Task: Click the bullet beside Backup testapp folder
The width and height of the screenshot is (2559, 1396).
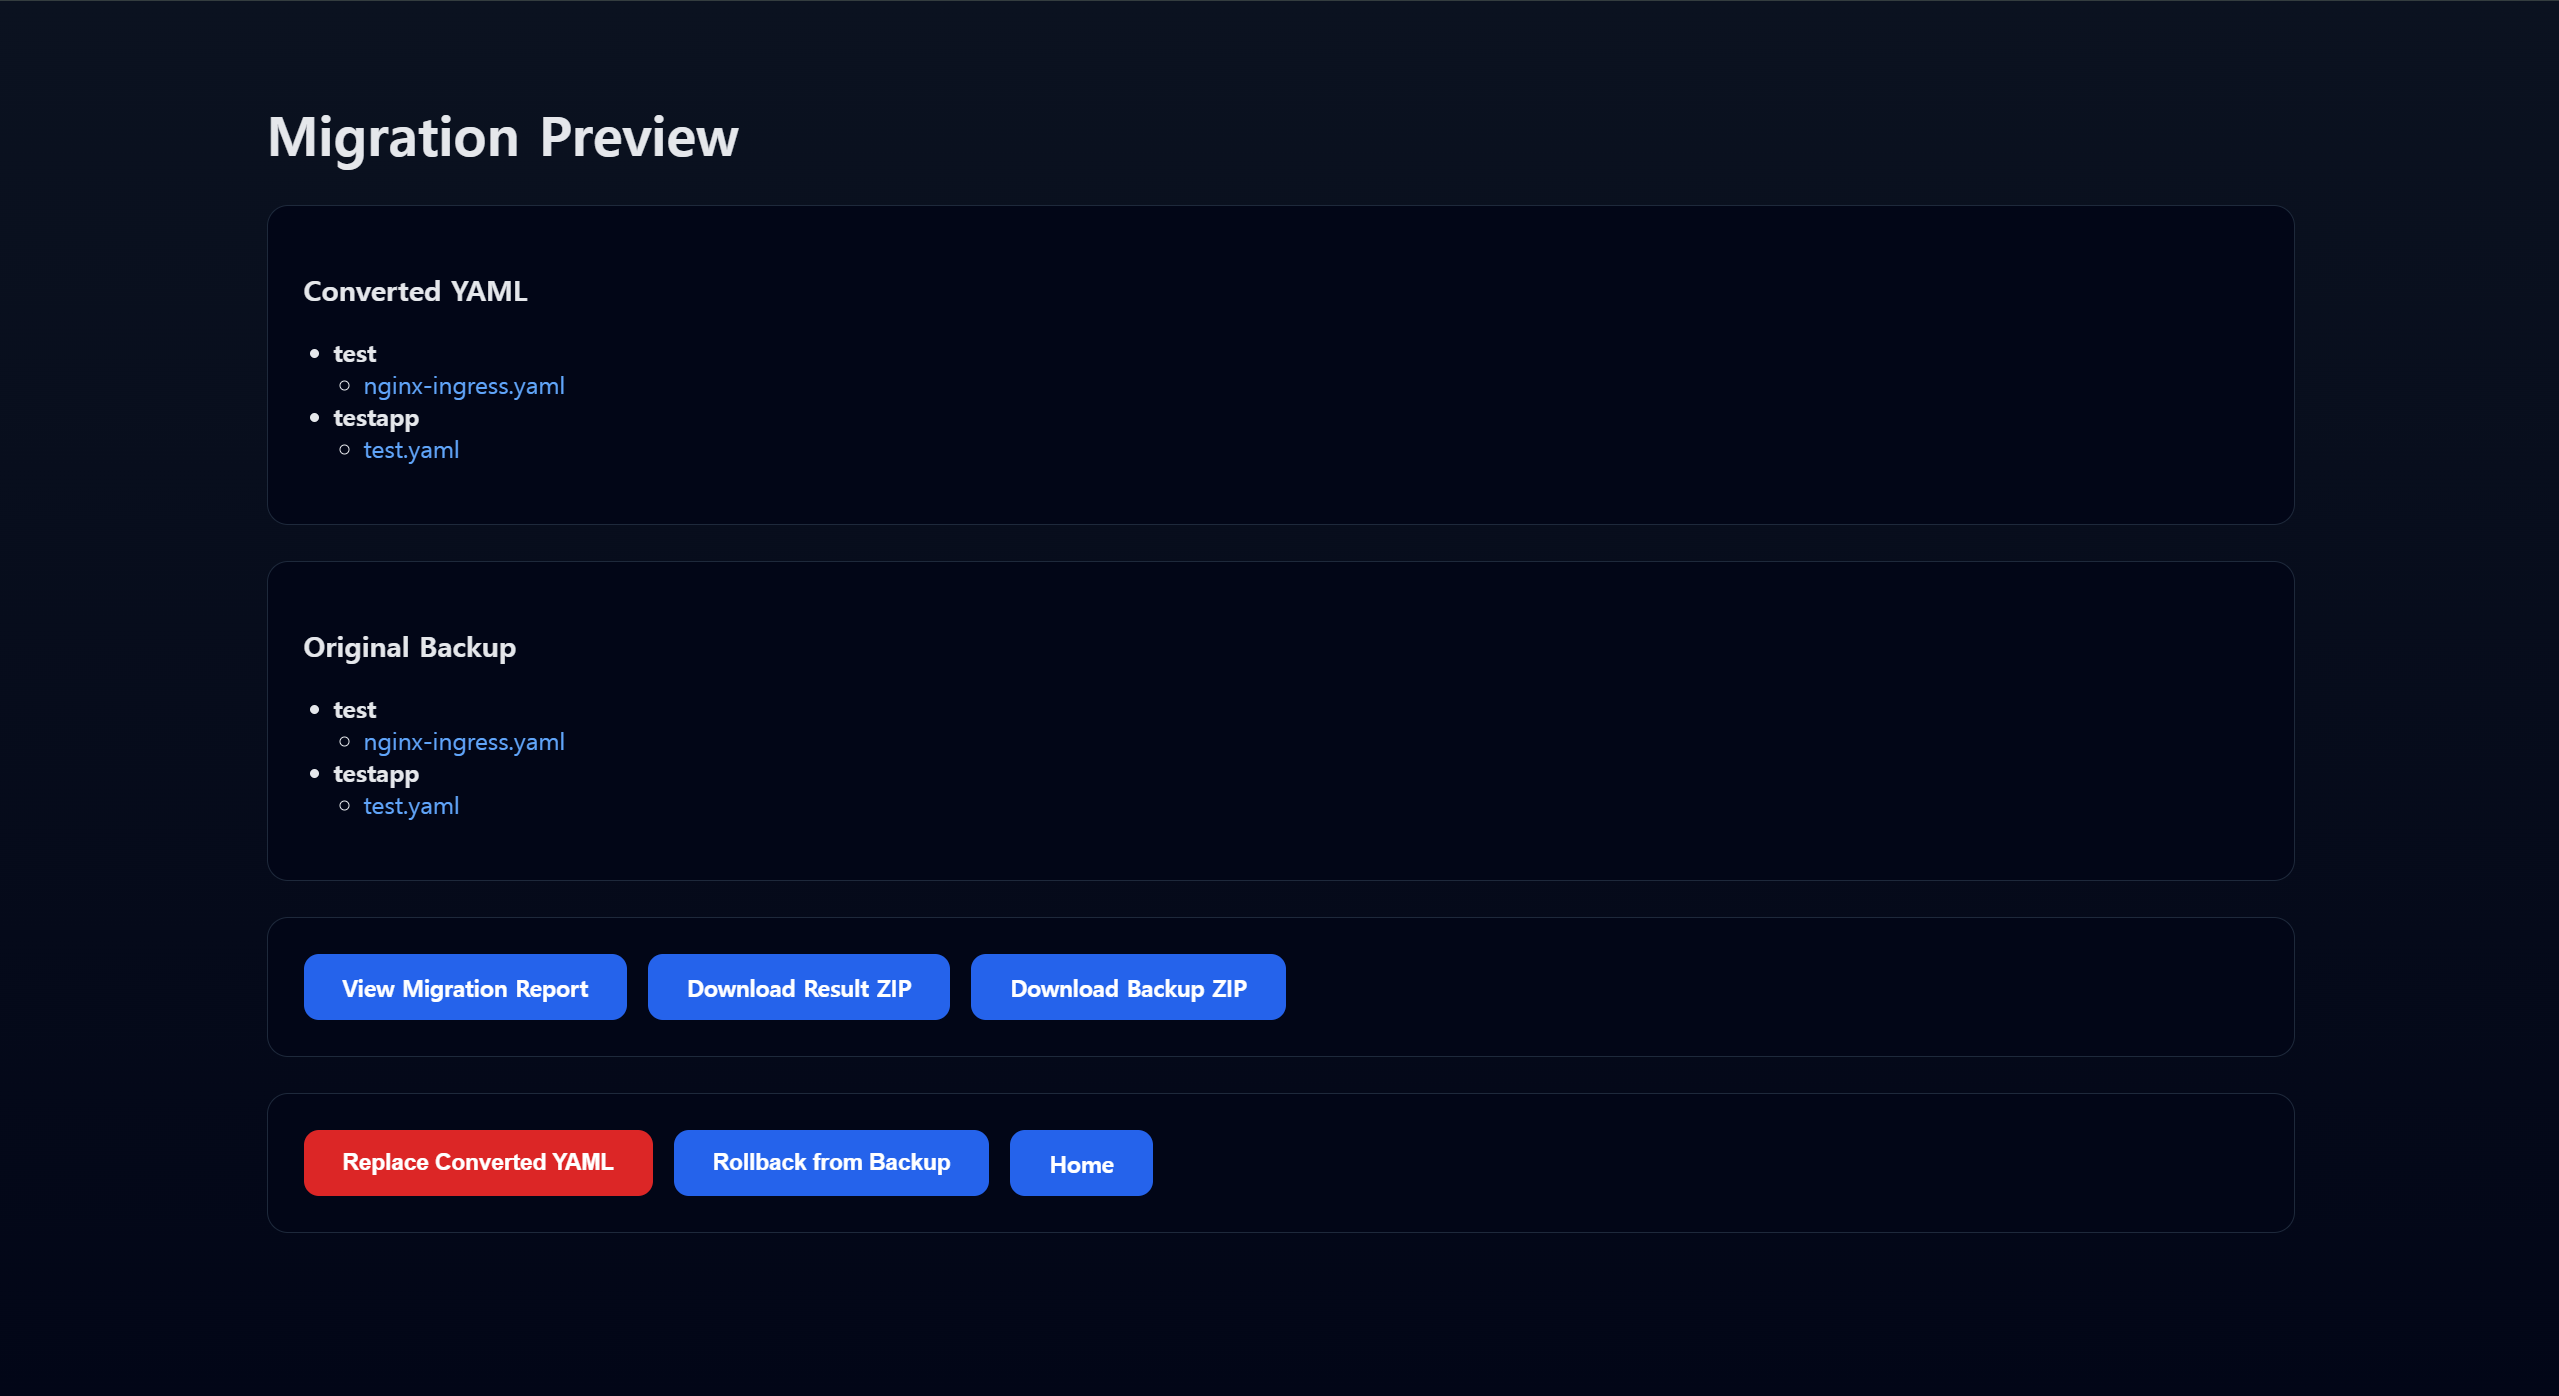Action: click(314, 774)
